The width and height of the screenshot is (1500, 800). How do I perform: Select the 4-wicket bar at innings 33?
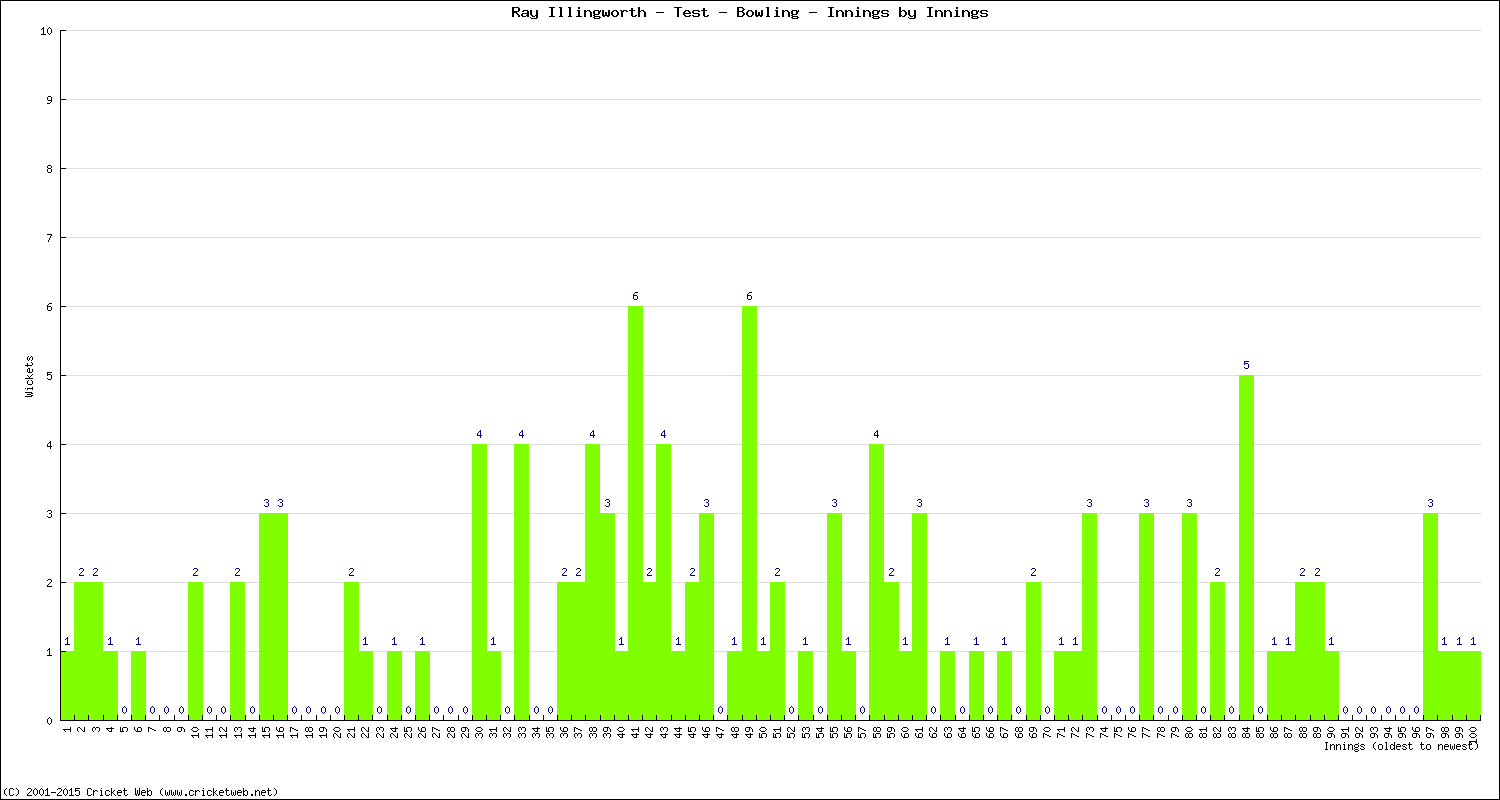point(521,582)
